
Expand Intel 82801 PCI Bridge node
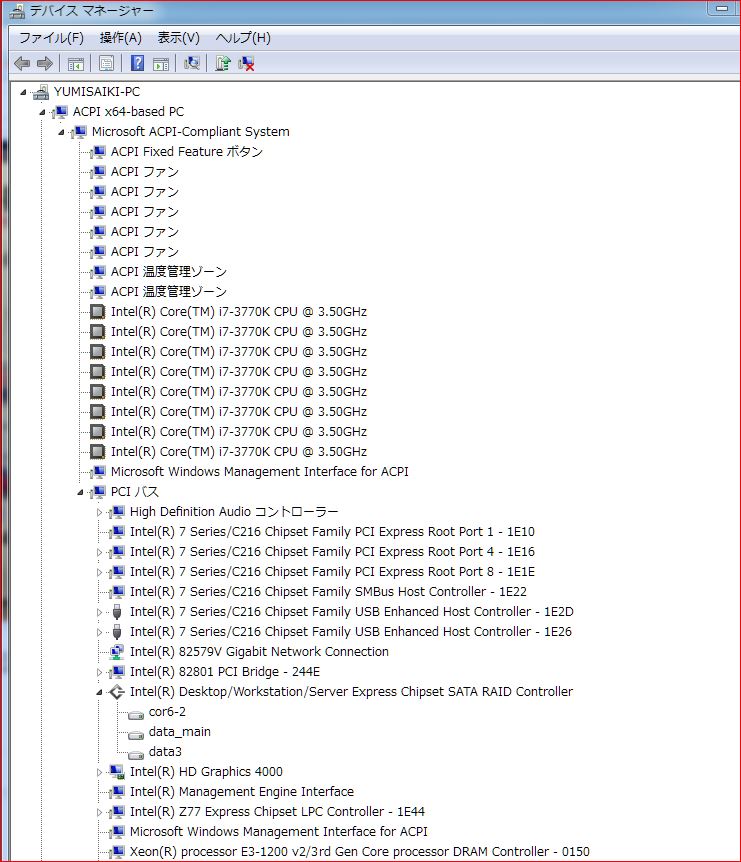(x=99, y=672)
